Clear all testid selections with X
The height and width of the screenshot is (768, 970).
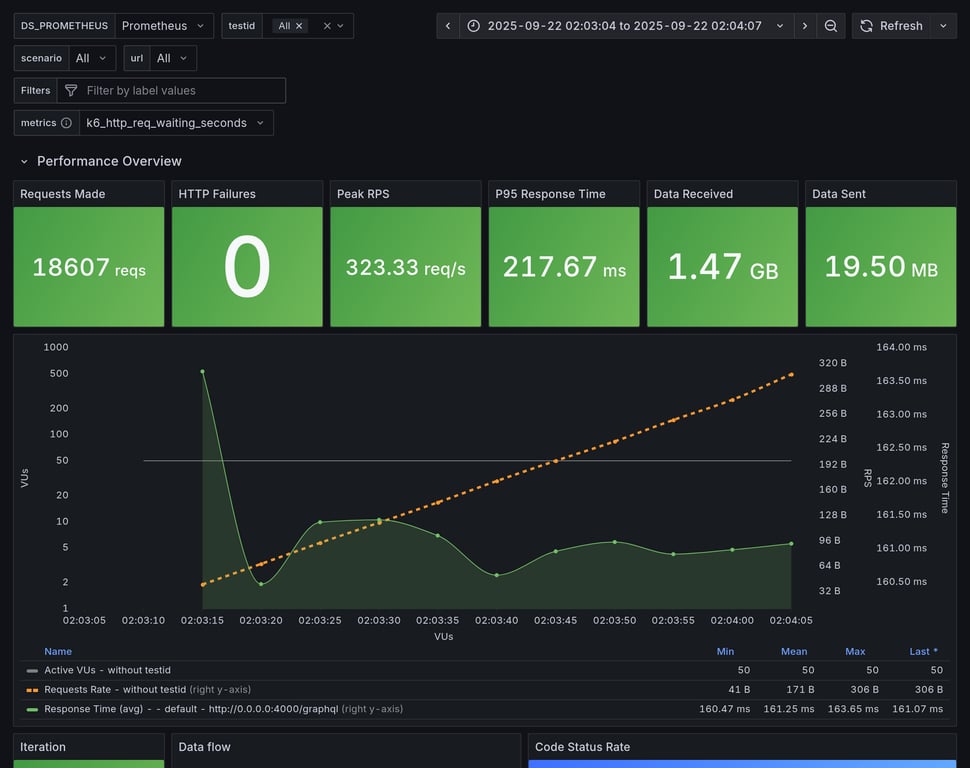(x=326, y=26)
